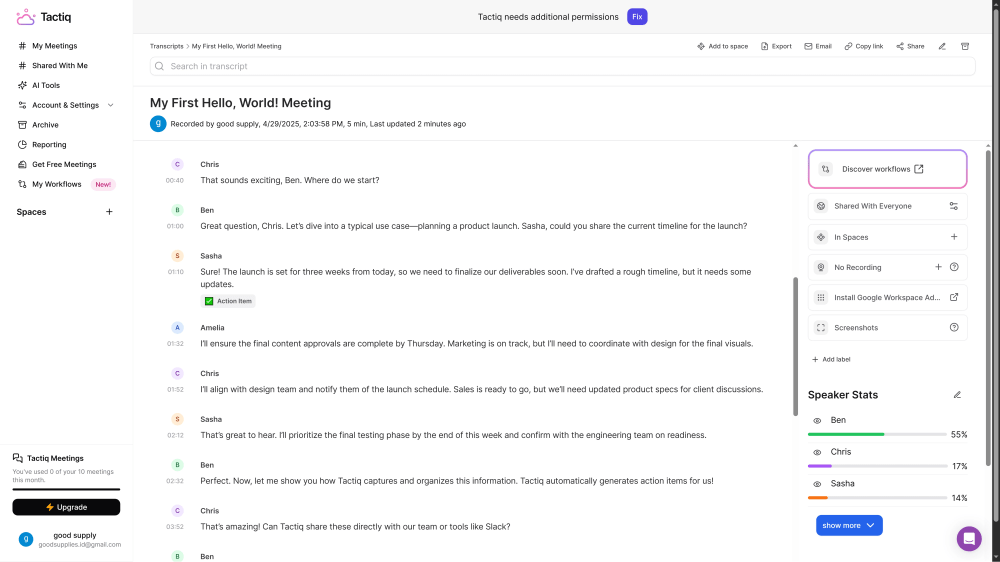This screenshot has width=1000, height=562.
Task: Focus the Search in transcript field
Action: (562, 66)
